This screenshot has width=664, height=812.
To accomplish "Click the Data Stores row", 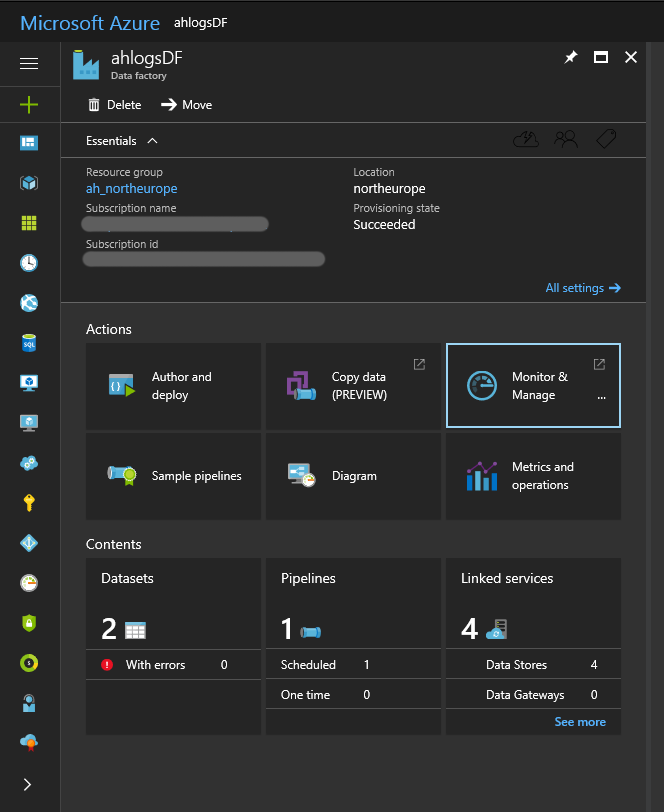I will pyautogui.click(x=533, y=664).
